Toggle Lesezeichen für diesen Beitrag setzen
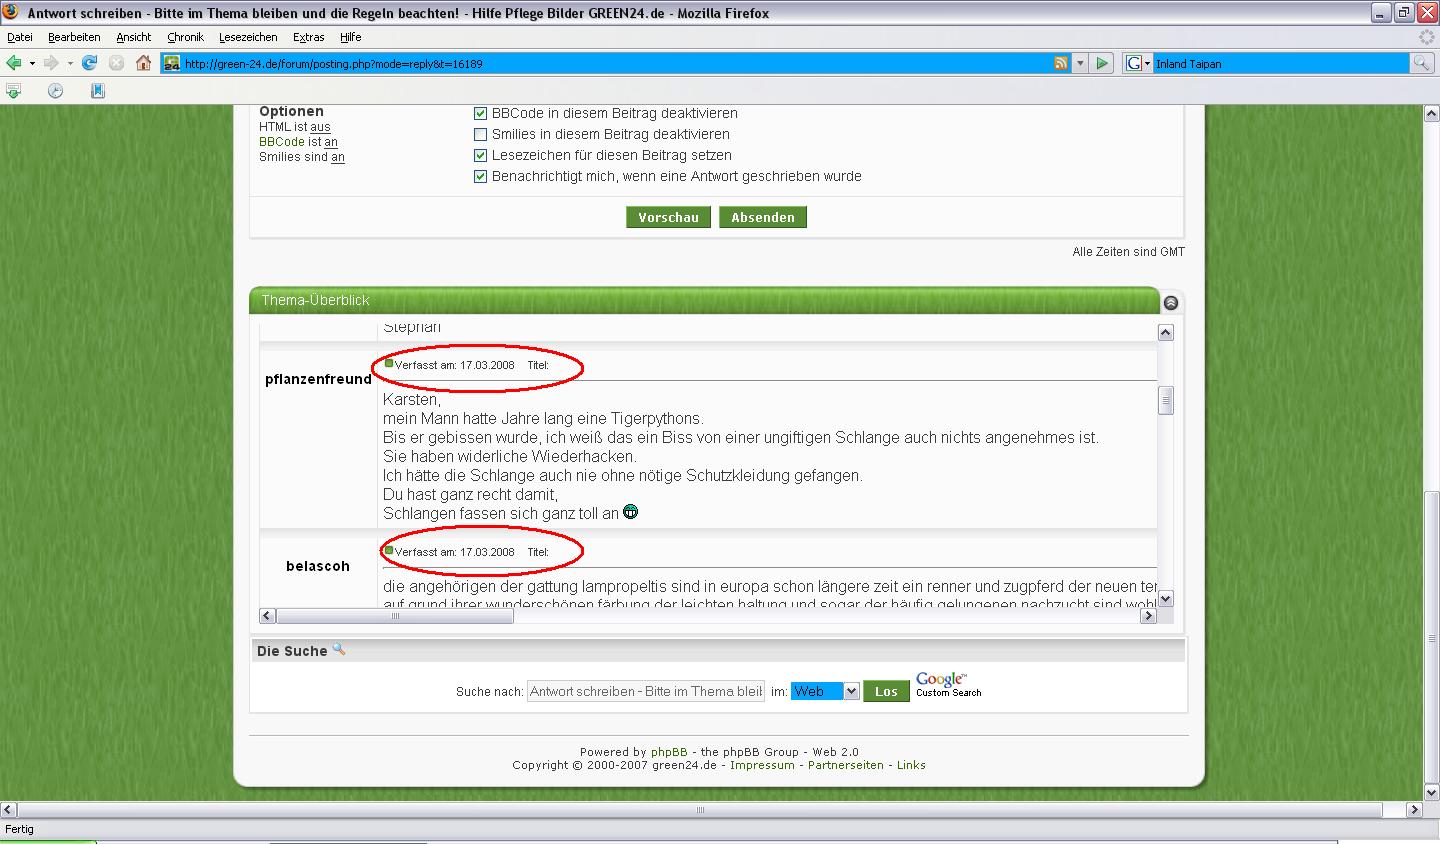The image size is (1440, 844). click(480, 155)
